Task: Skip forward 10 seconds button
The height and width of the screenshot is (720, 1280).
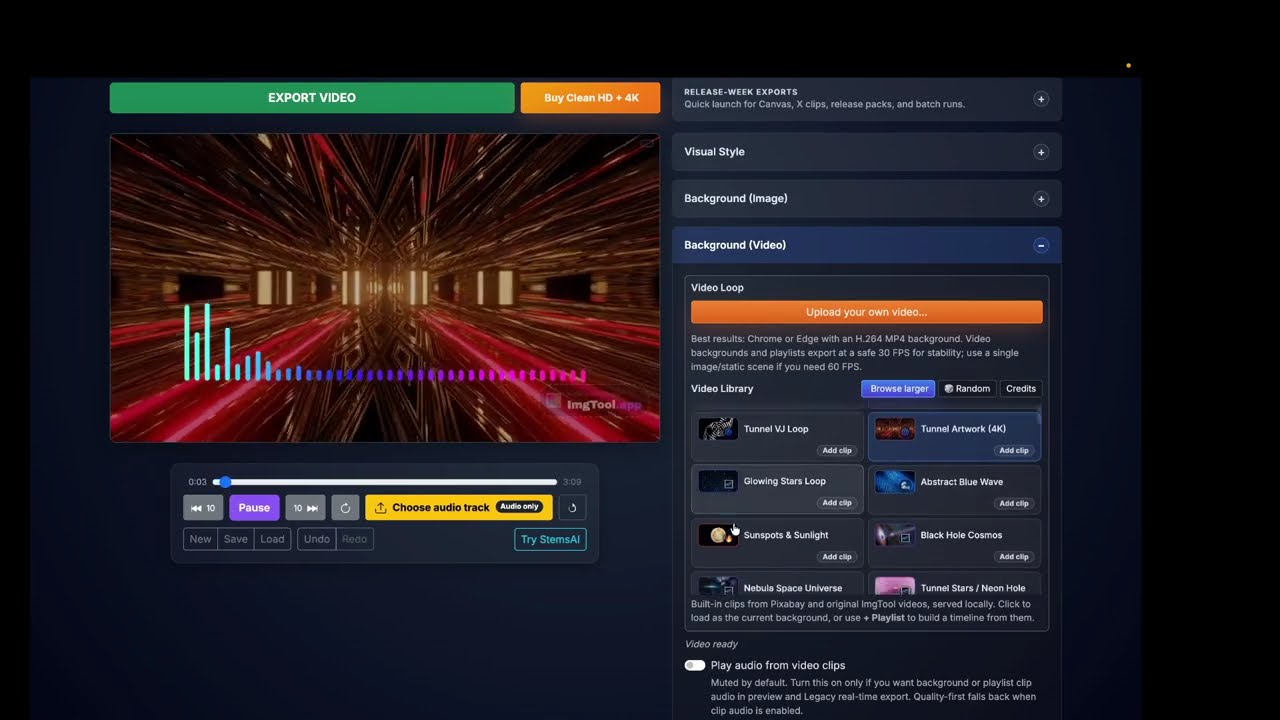Action: click(305, 508)
